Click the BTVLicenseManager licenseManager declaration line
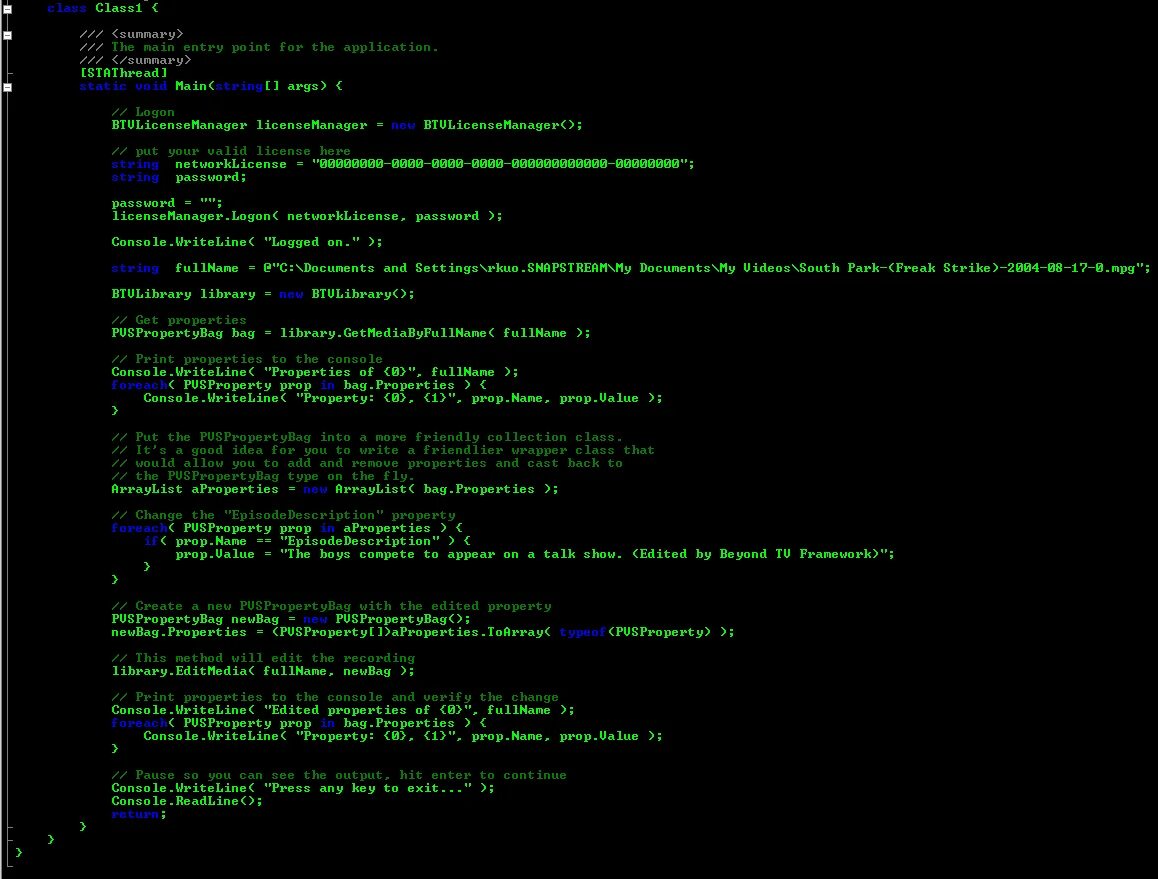Viewport: 1158px width, 879px height. pyautogui.click(x=347, y=126)
